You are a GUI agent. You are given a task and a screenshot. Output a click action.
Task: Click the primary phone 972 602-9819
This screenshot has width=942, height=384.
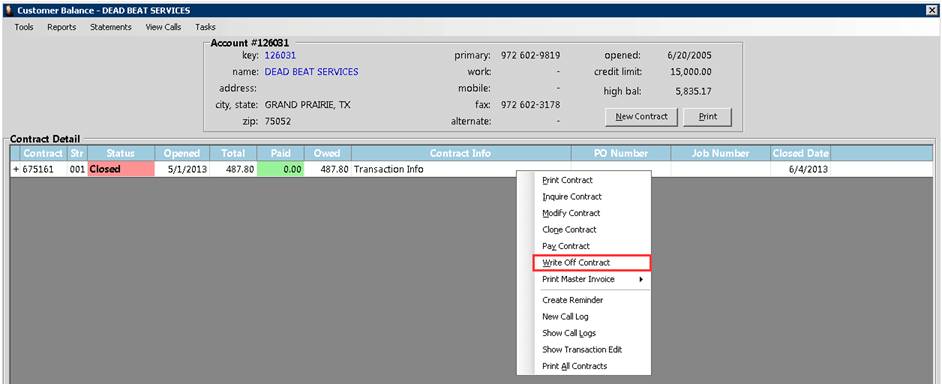[x=530, y=55]
